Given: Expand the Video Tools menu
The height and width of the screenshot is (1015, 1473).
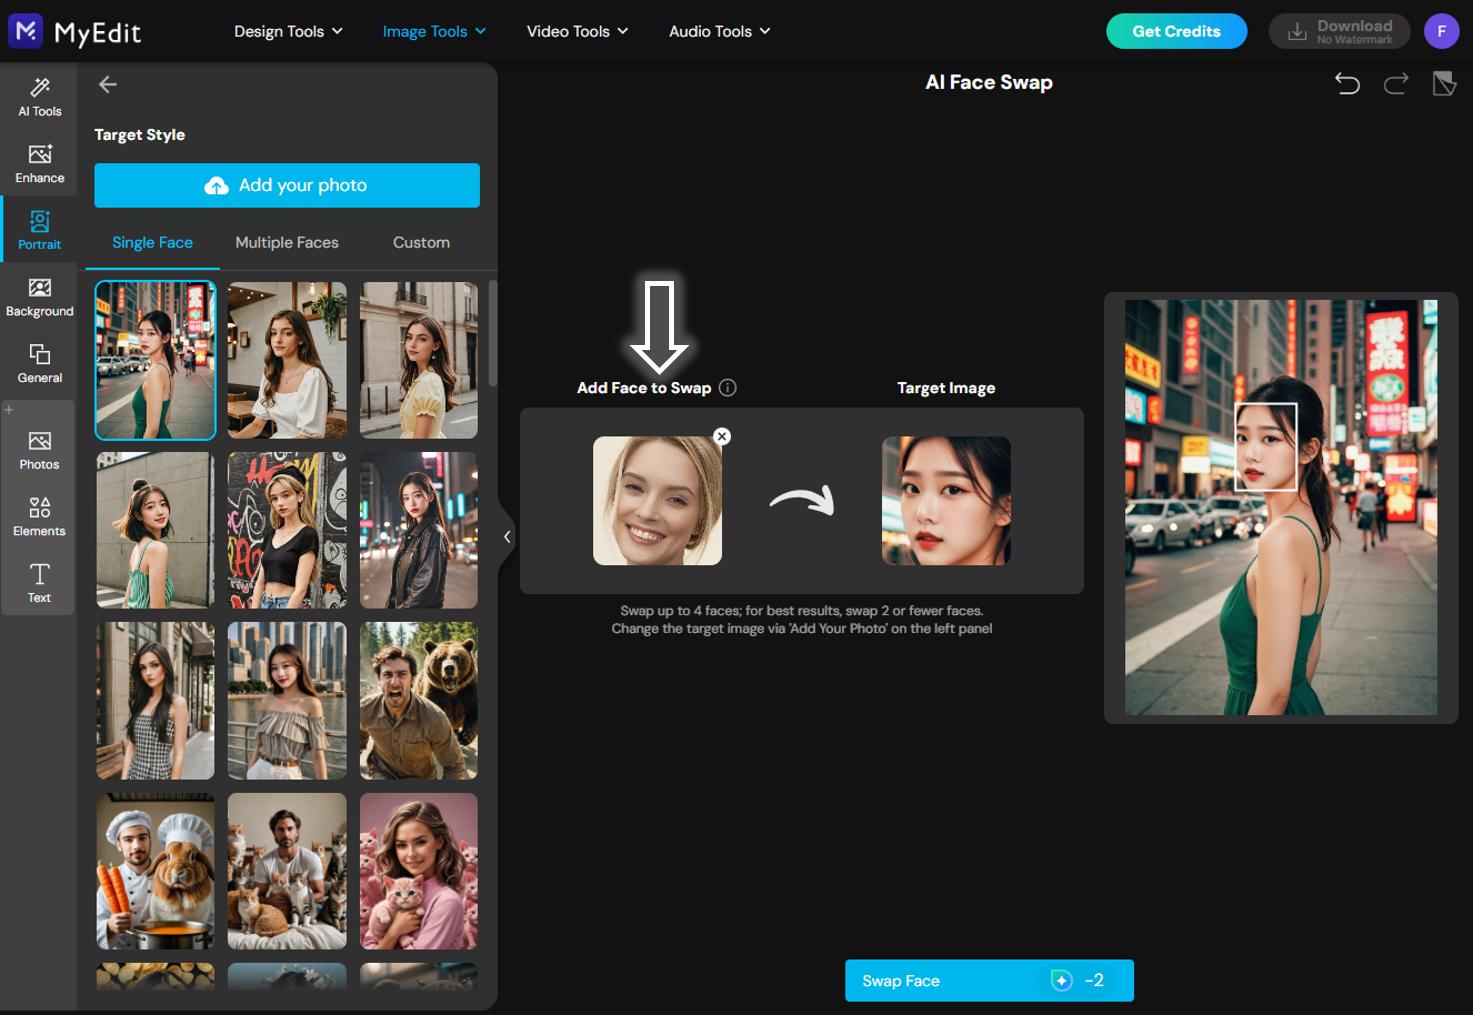Looking at the screenshot, I should [x=577, y=31].
